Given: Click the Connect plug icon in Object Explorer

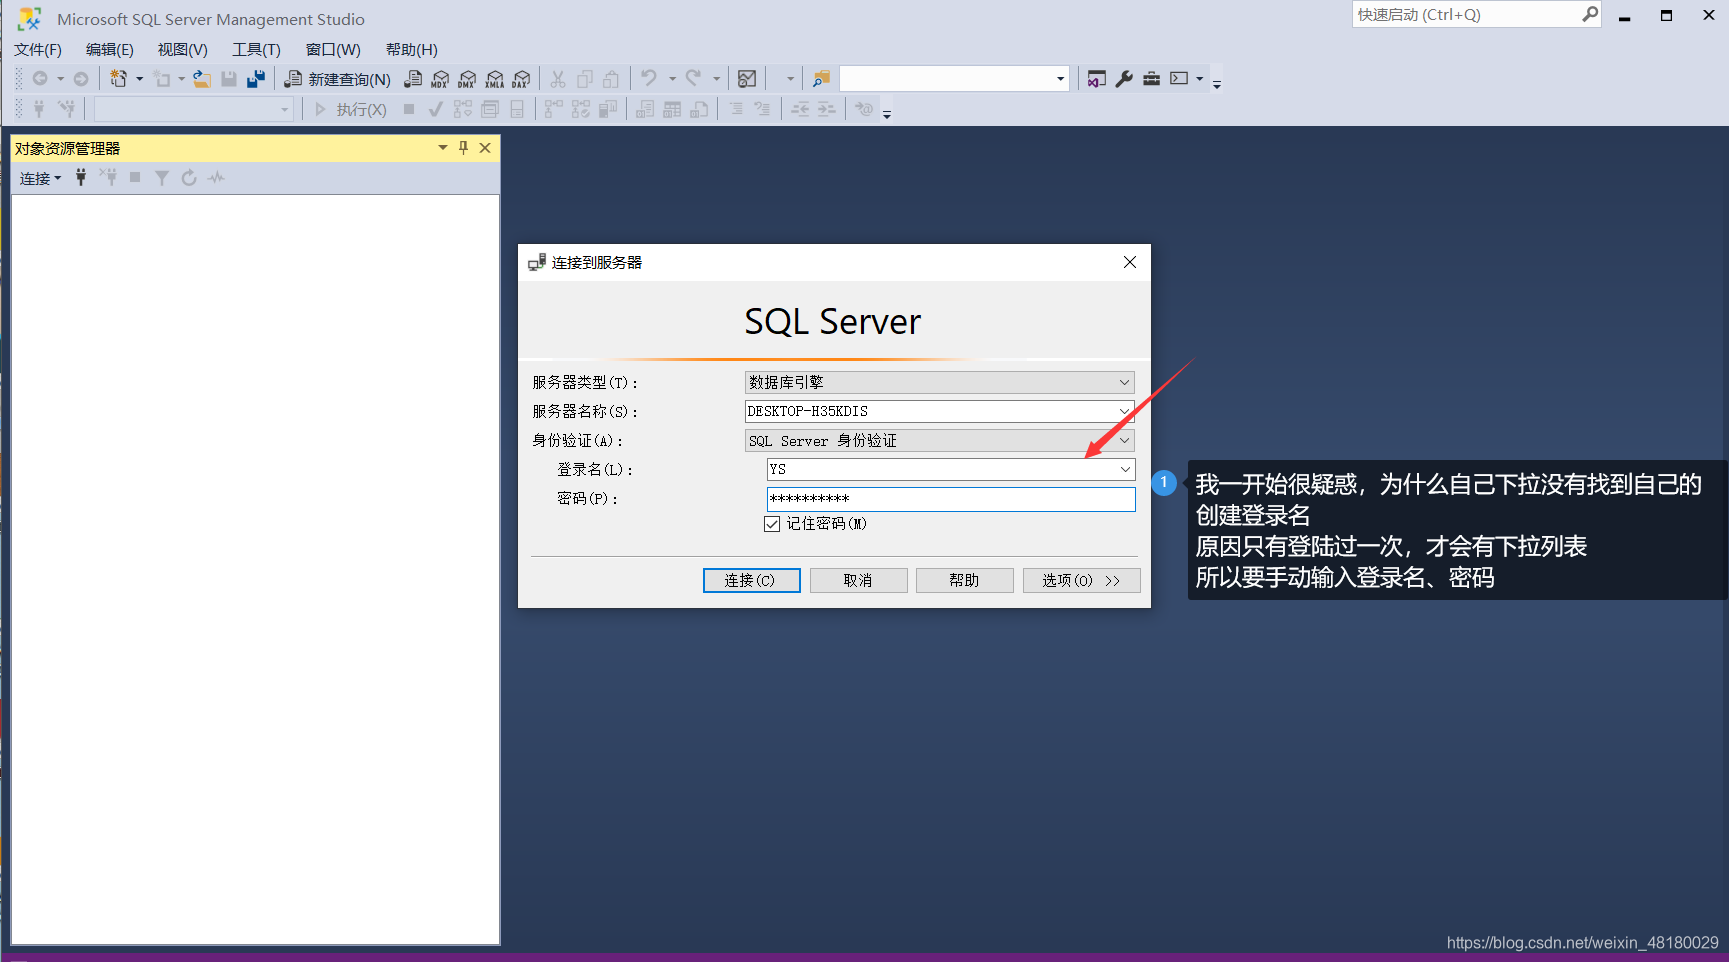Looking at the screenshot, I should pyautogui.click(x=81, y=178).
